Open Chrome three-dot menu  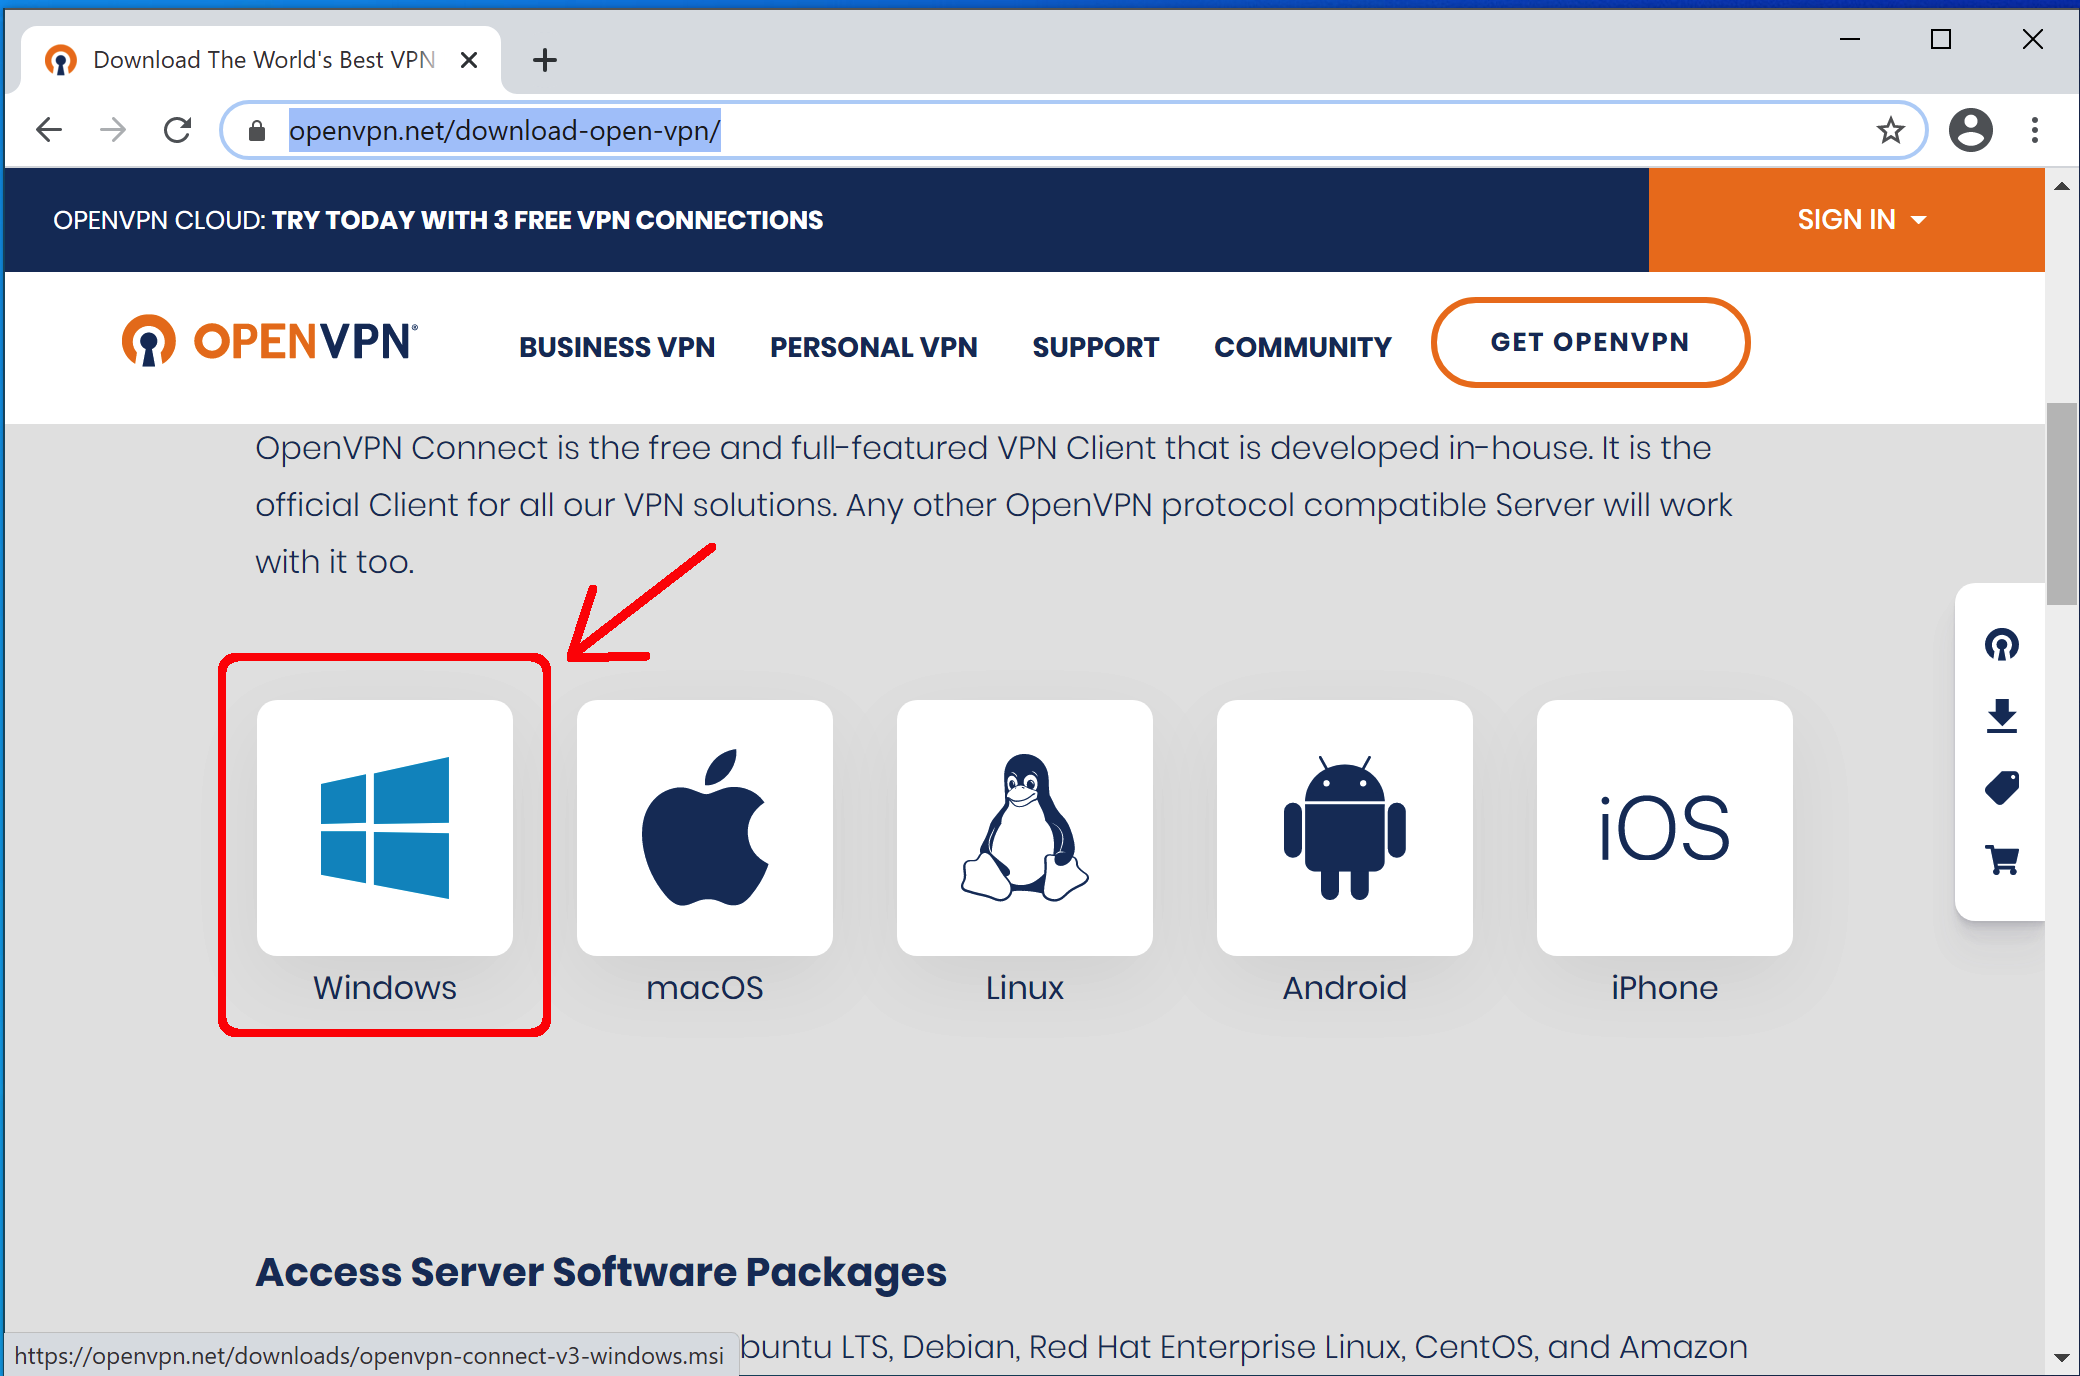2035,130
